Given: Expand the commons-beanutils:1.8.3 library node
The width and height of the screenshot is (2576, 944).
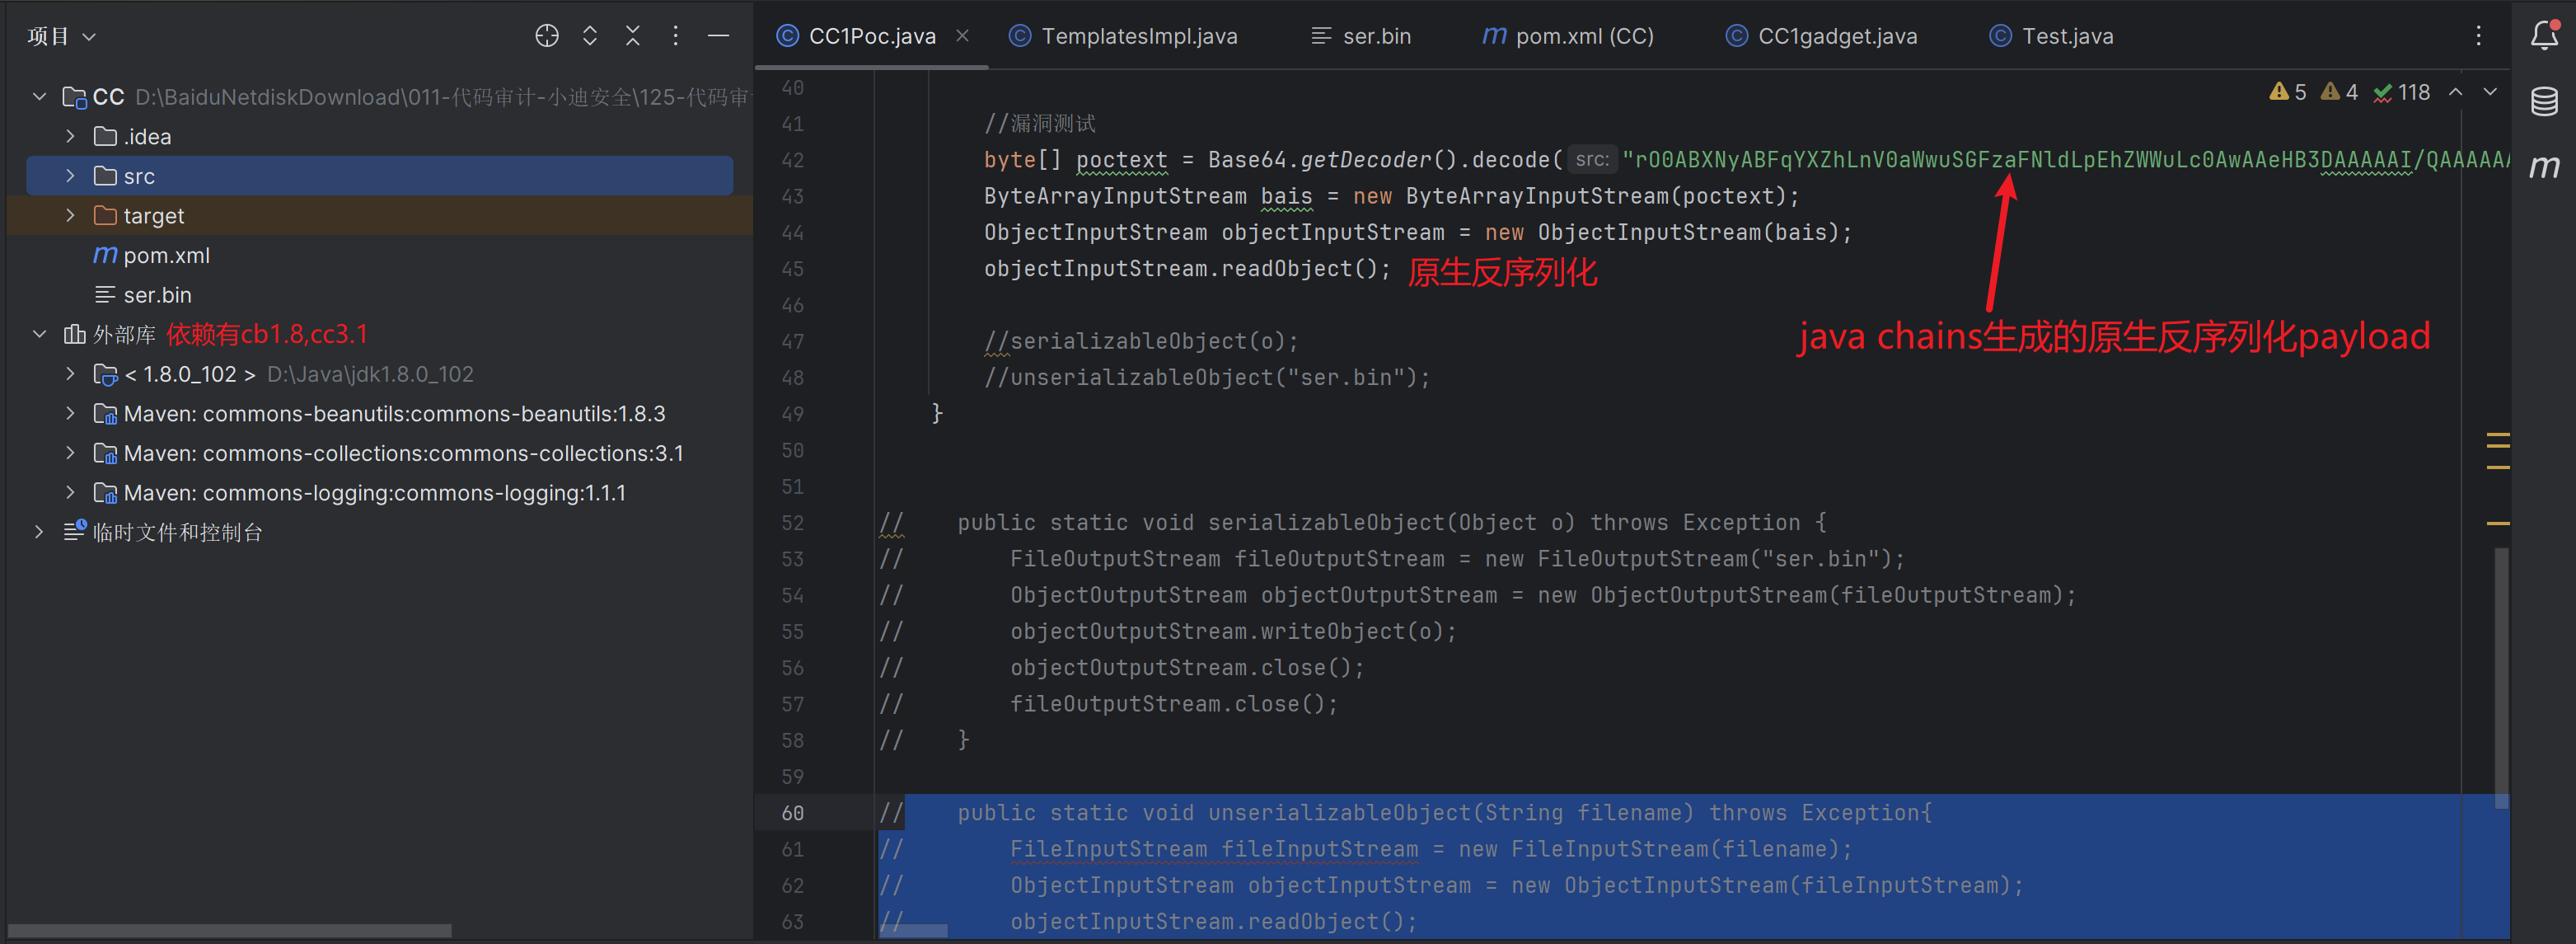Looking at the screenshot, I should (x=70, y=413).
